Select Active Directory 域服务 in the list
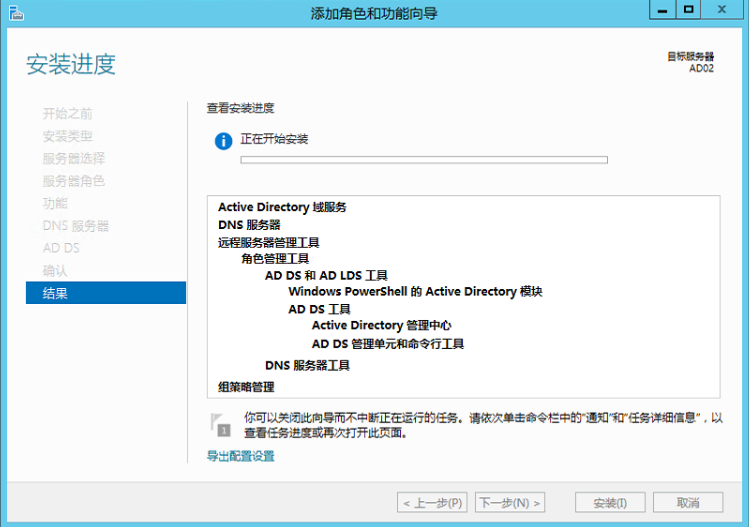This screenshot has height=527, width=749. [x=282, y=207]
